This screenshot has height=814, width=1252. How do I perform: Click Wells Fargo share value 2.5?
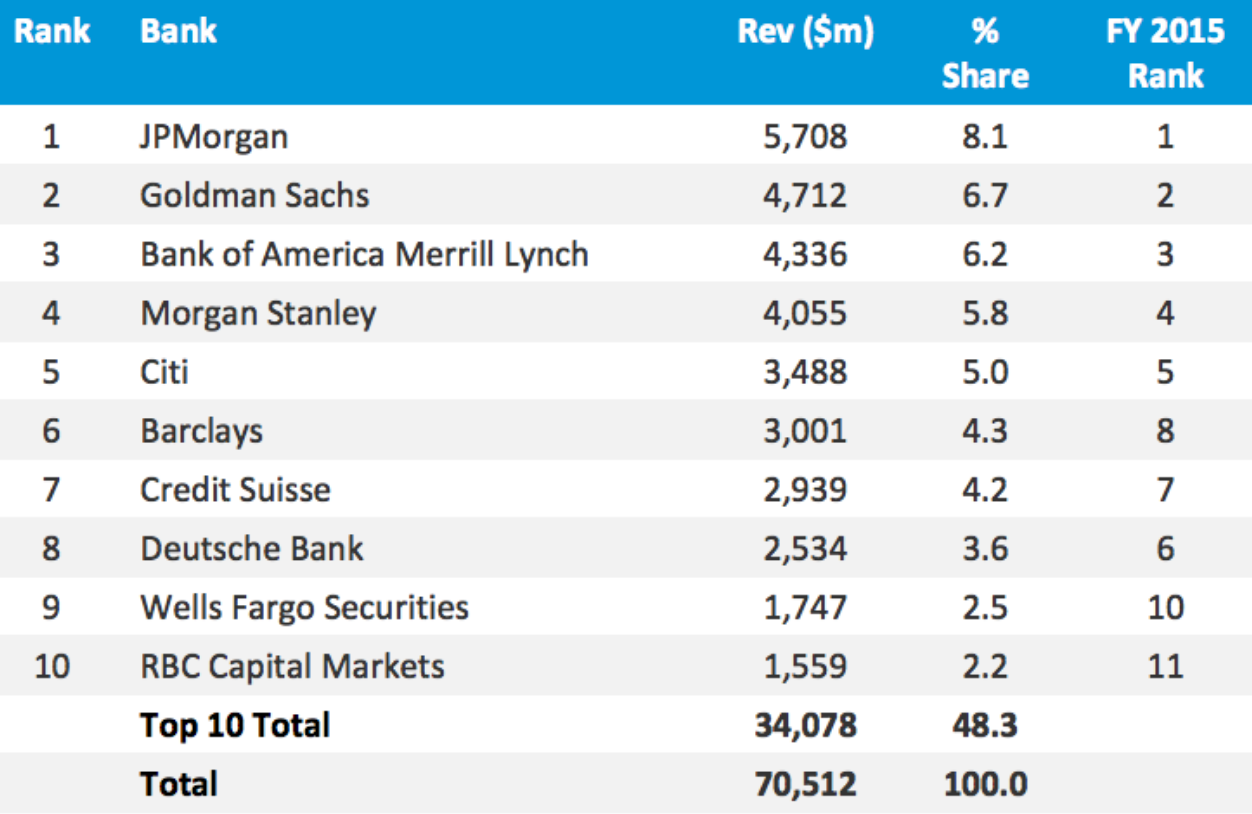point(985,608)
